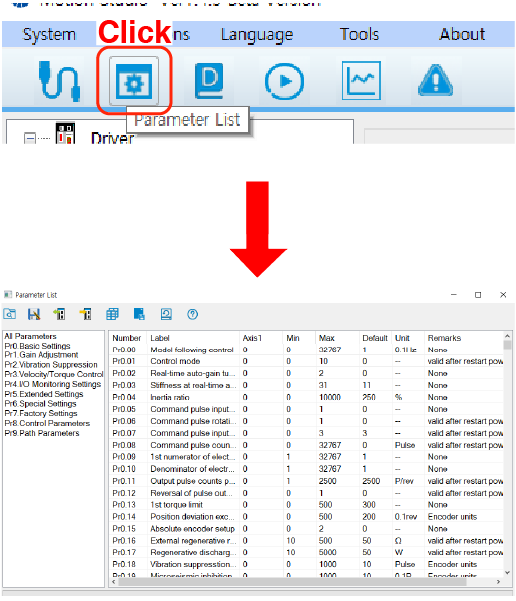Viewport: 516px width, 601px height.
Task: Click the circular play run icon
Action: pos(284,82)
